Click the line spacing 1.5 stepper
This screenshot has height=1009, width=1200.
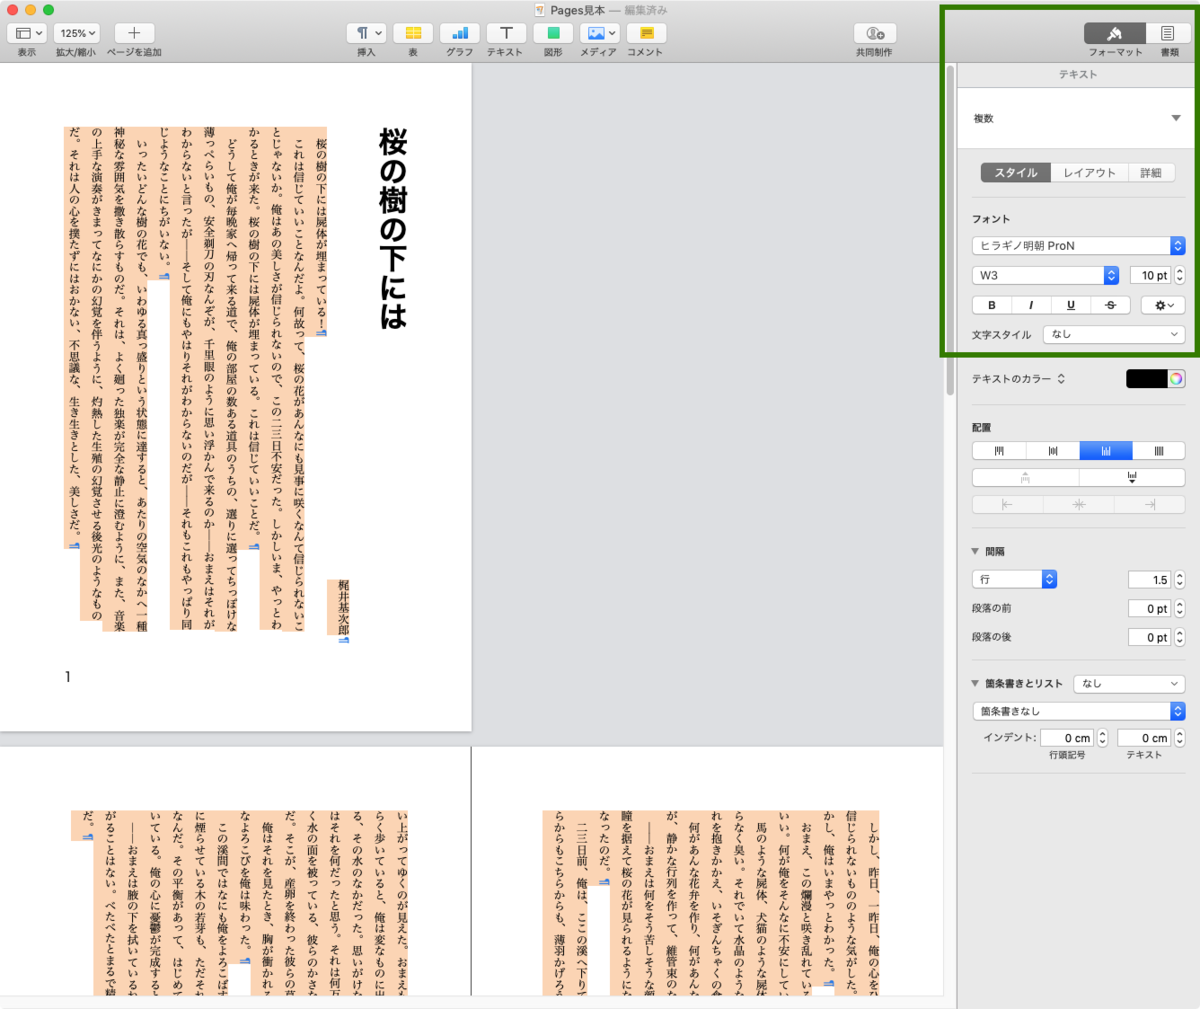pyautogui.click(x=1180, y=579)
